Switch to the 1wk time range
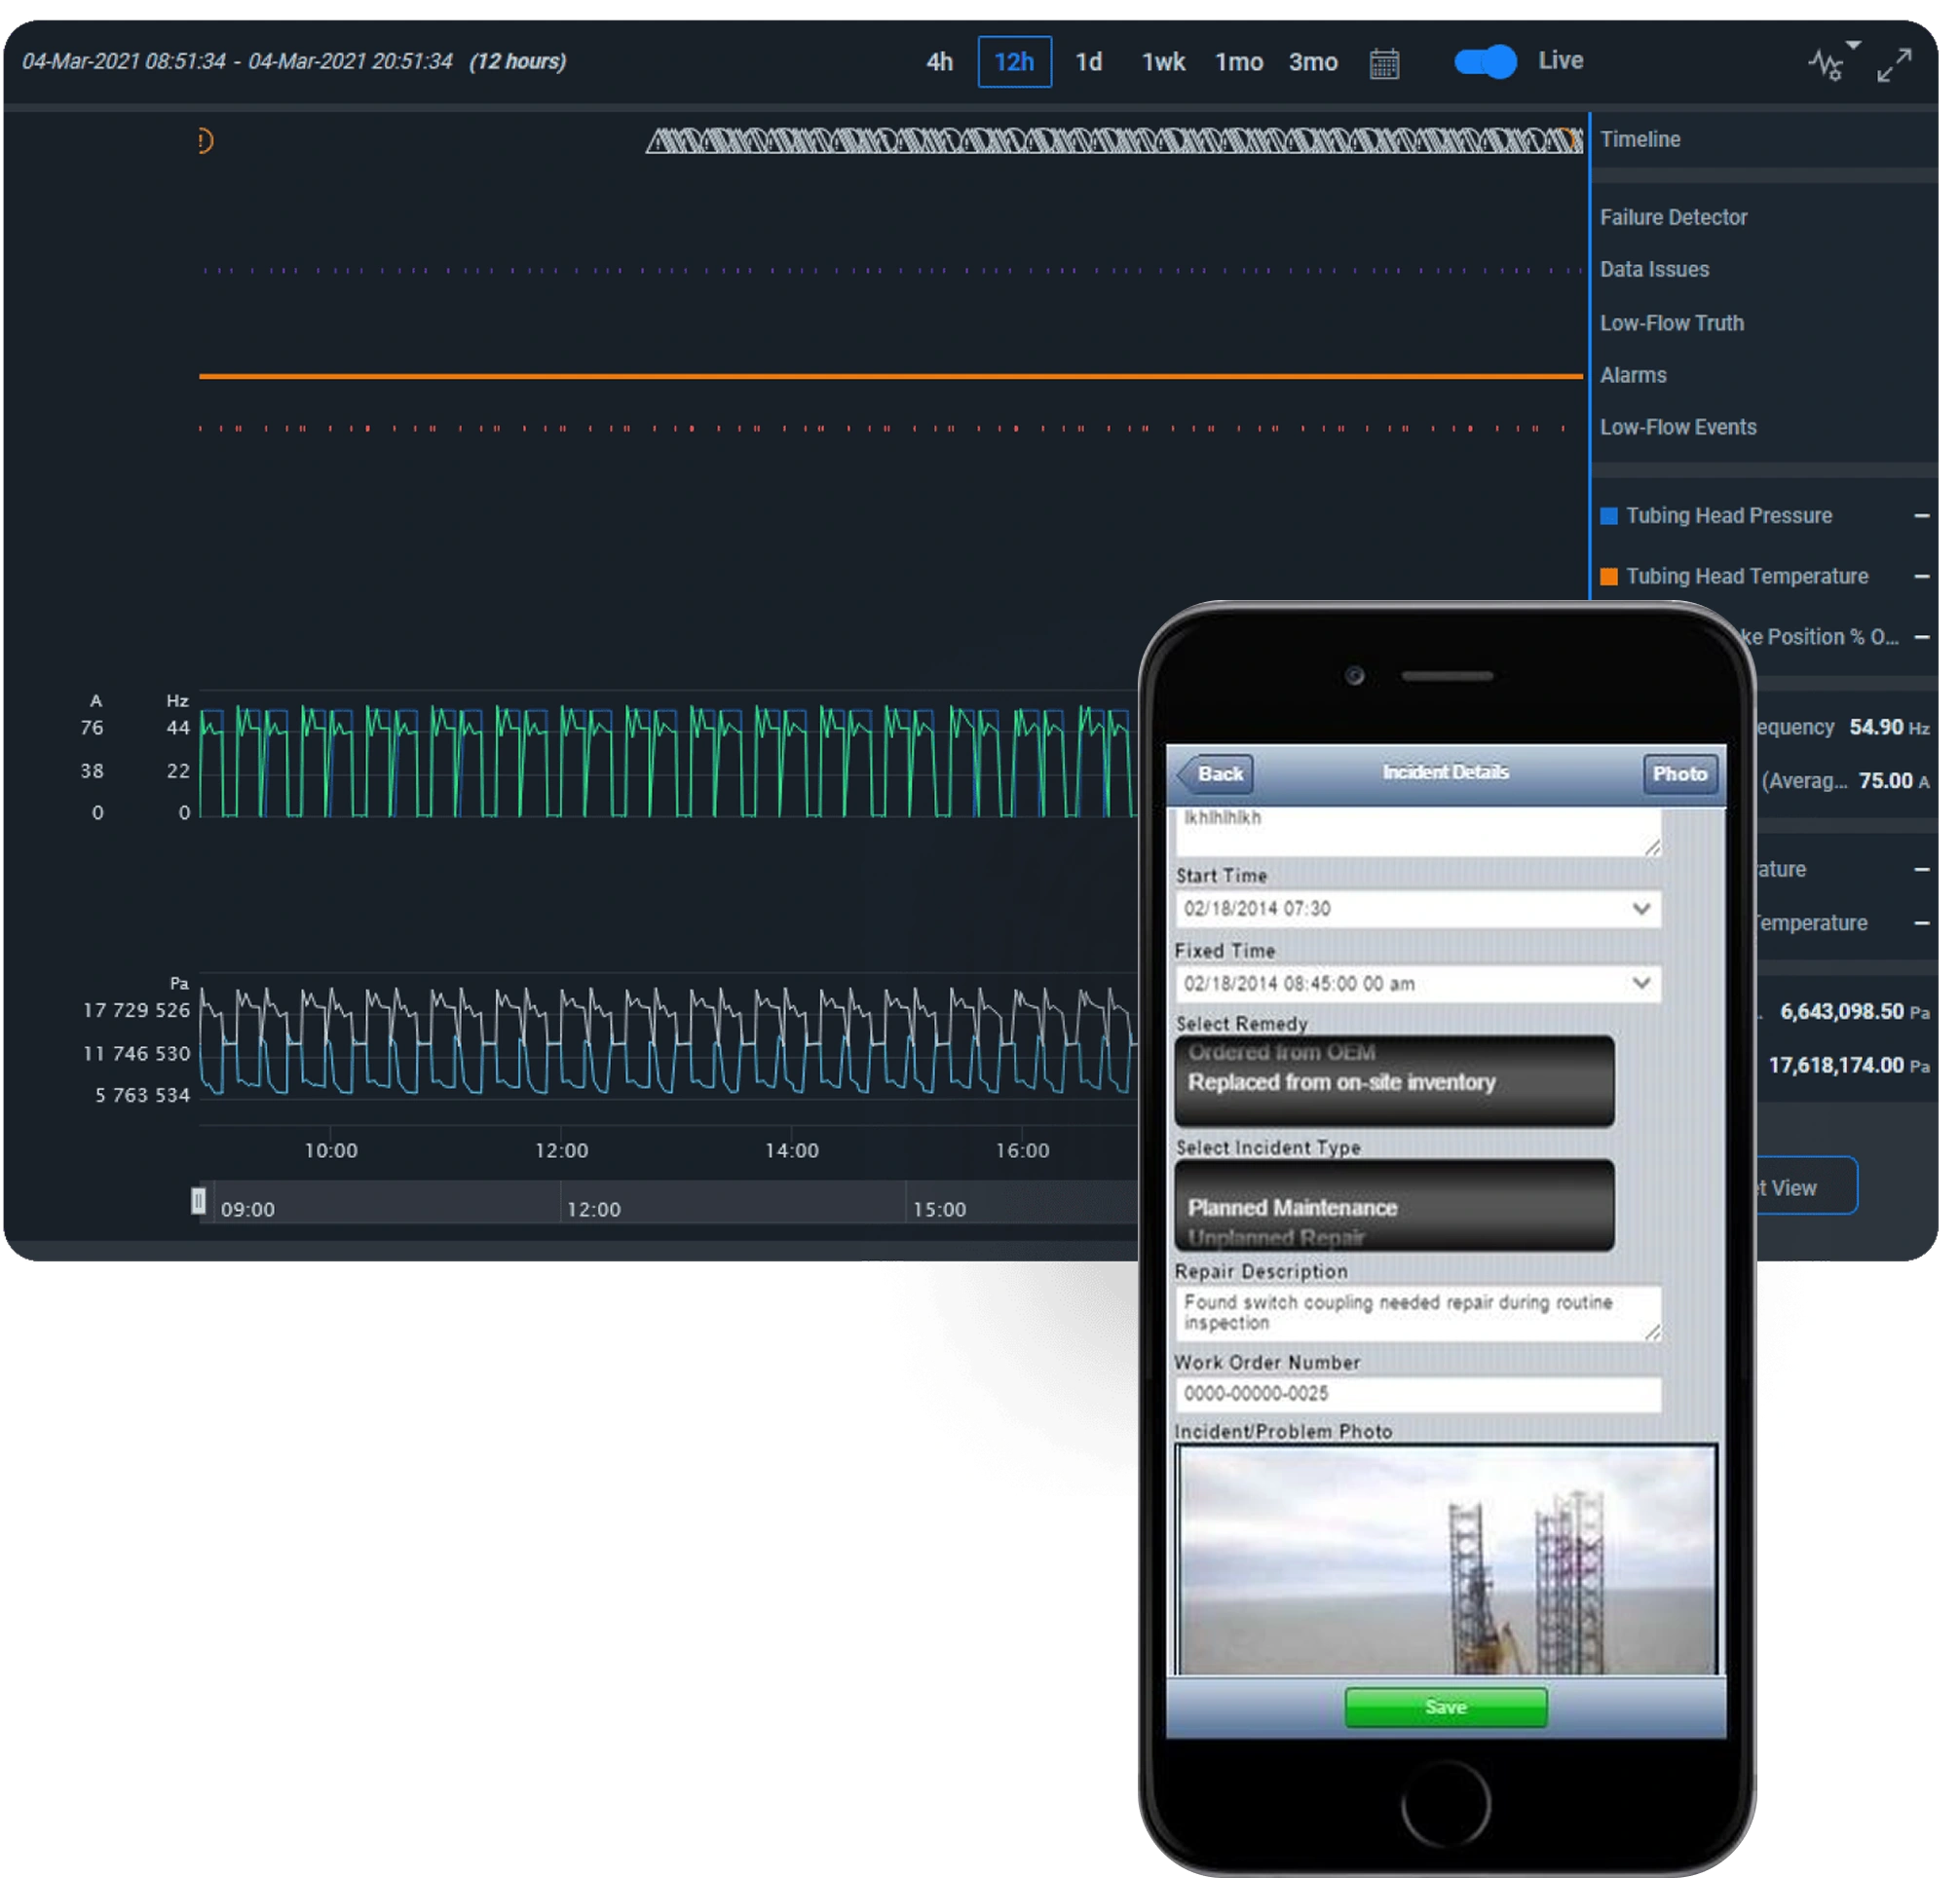Image resolution: width=1960 pixels, height=1878 pixels. point(1163,62)
